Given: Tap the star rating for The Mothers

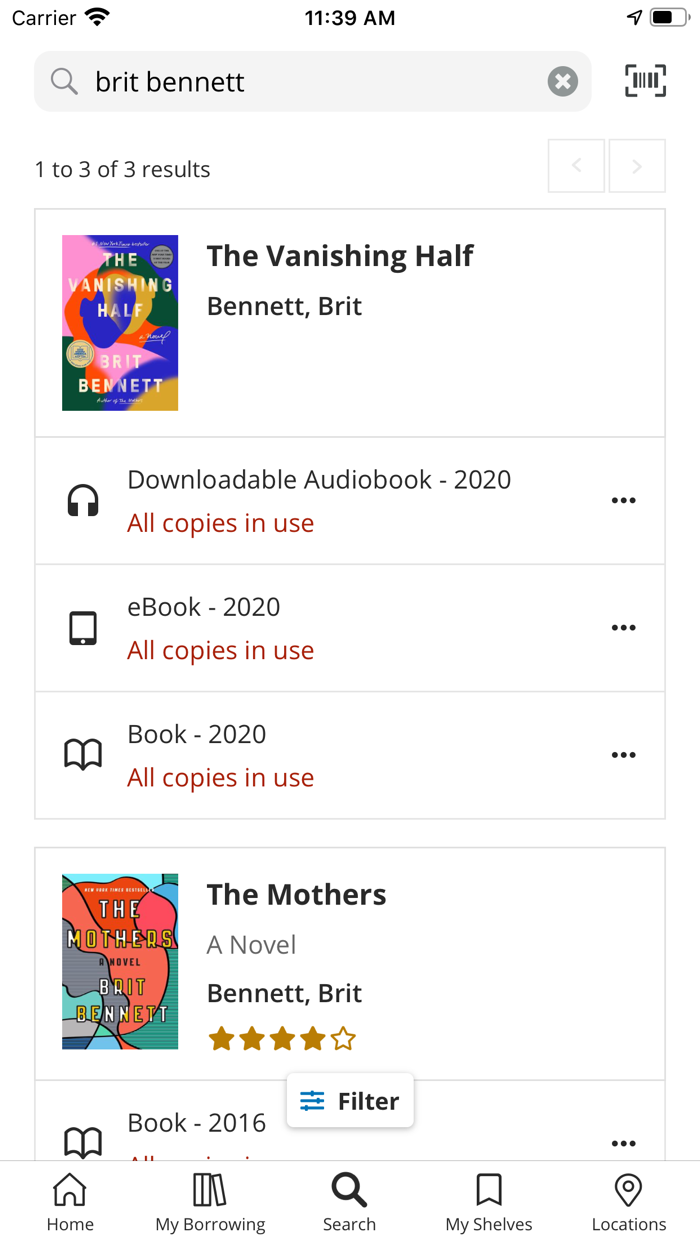Looking at the screenshot, I should [282, 1039].
